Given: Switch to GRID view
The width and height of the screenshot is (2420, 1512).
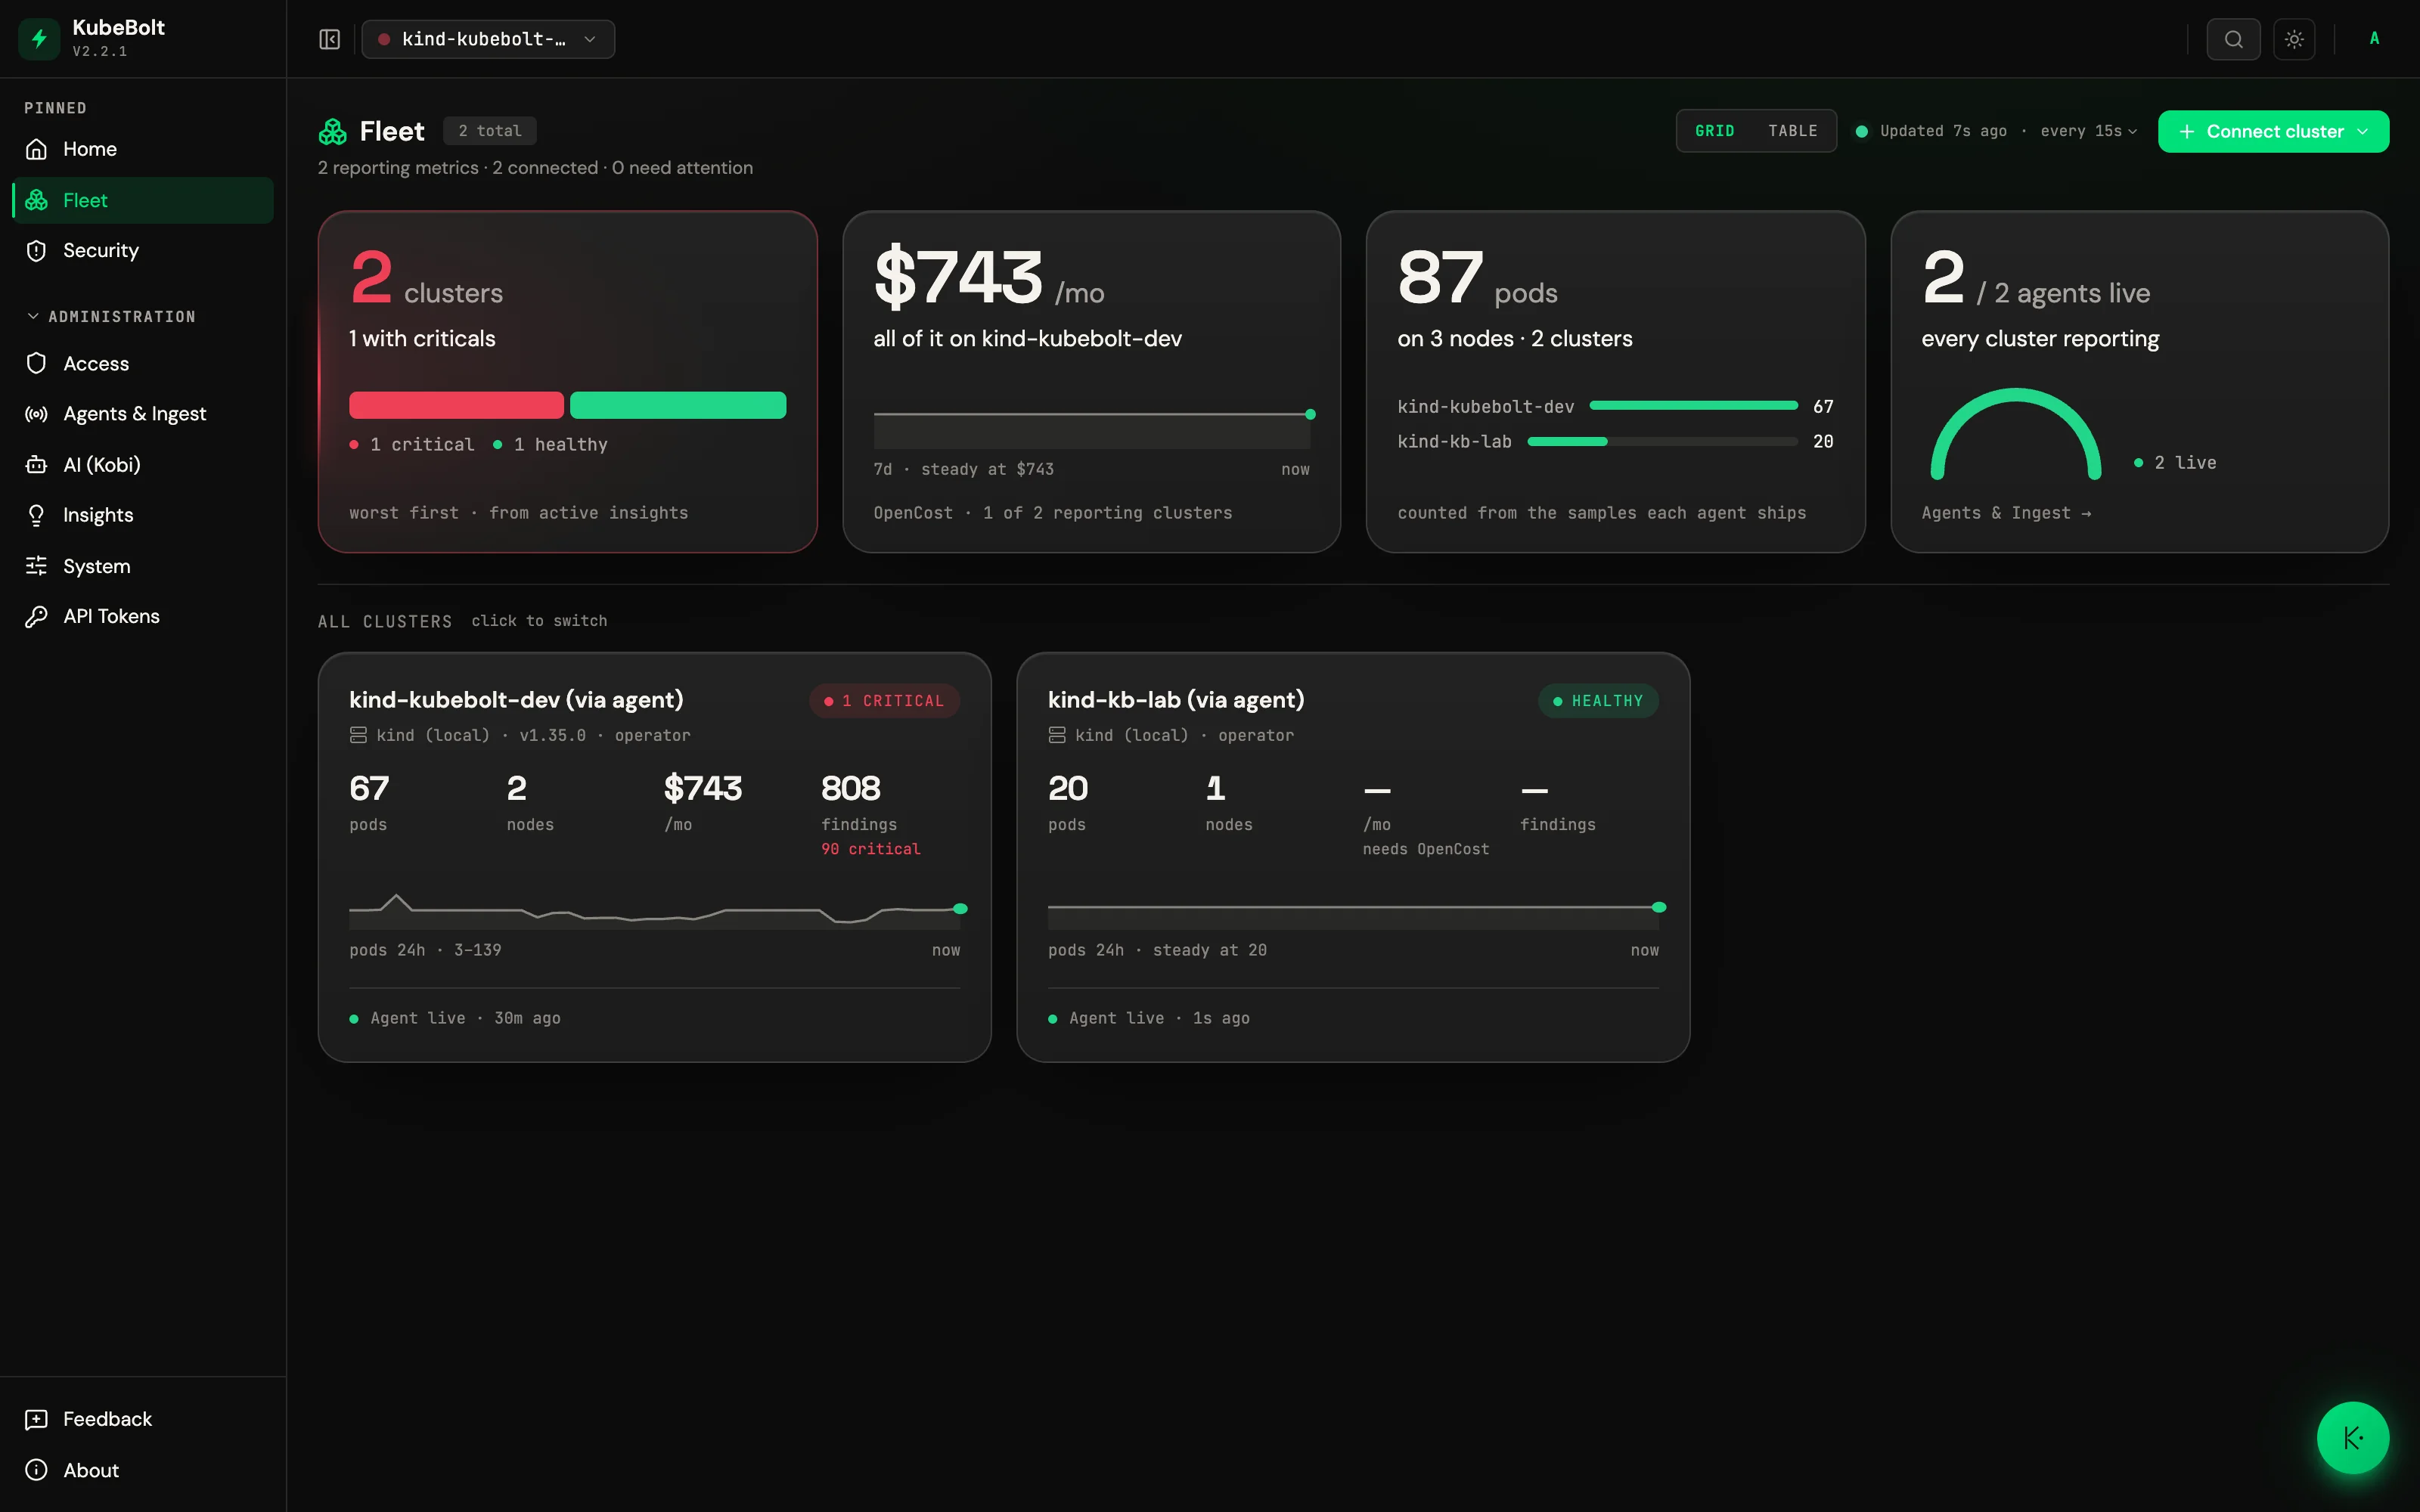Looking at the screenshot, I should pyautogui.click(x=1714, y=131).
